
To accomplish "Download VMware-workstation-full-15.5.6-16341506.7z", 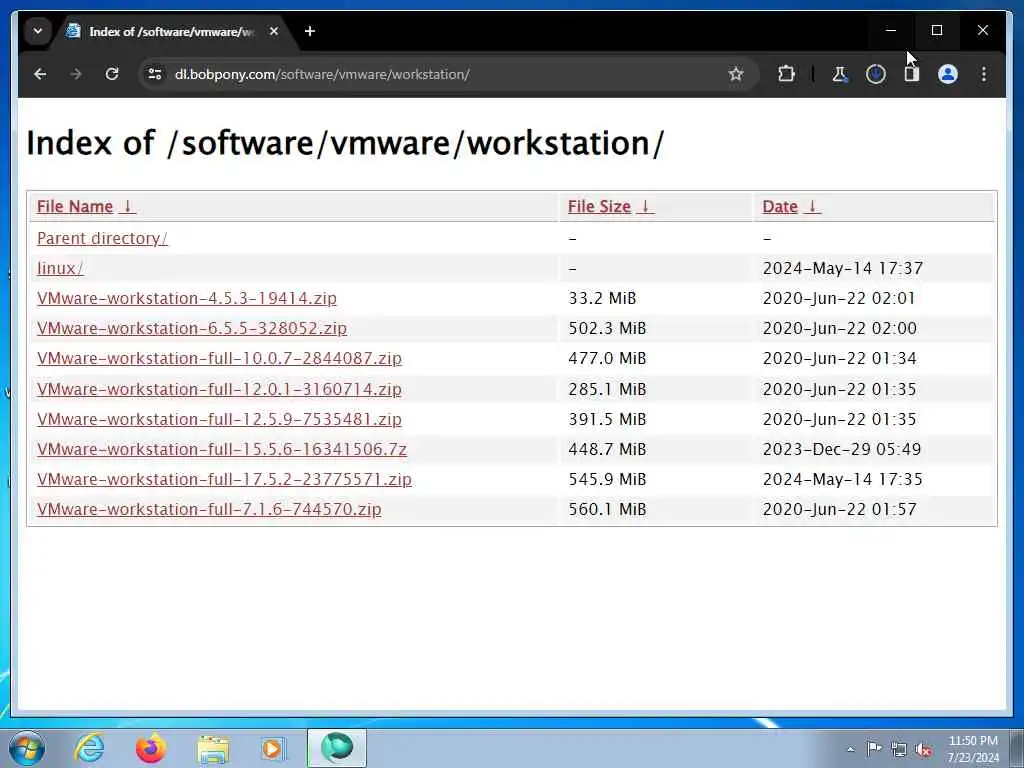I will [x=222, y=449].
